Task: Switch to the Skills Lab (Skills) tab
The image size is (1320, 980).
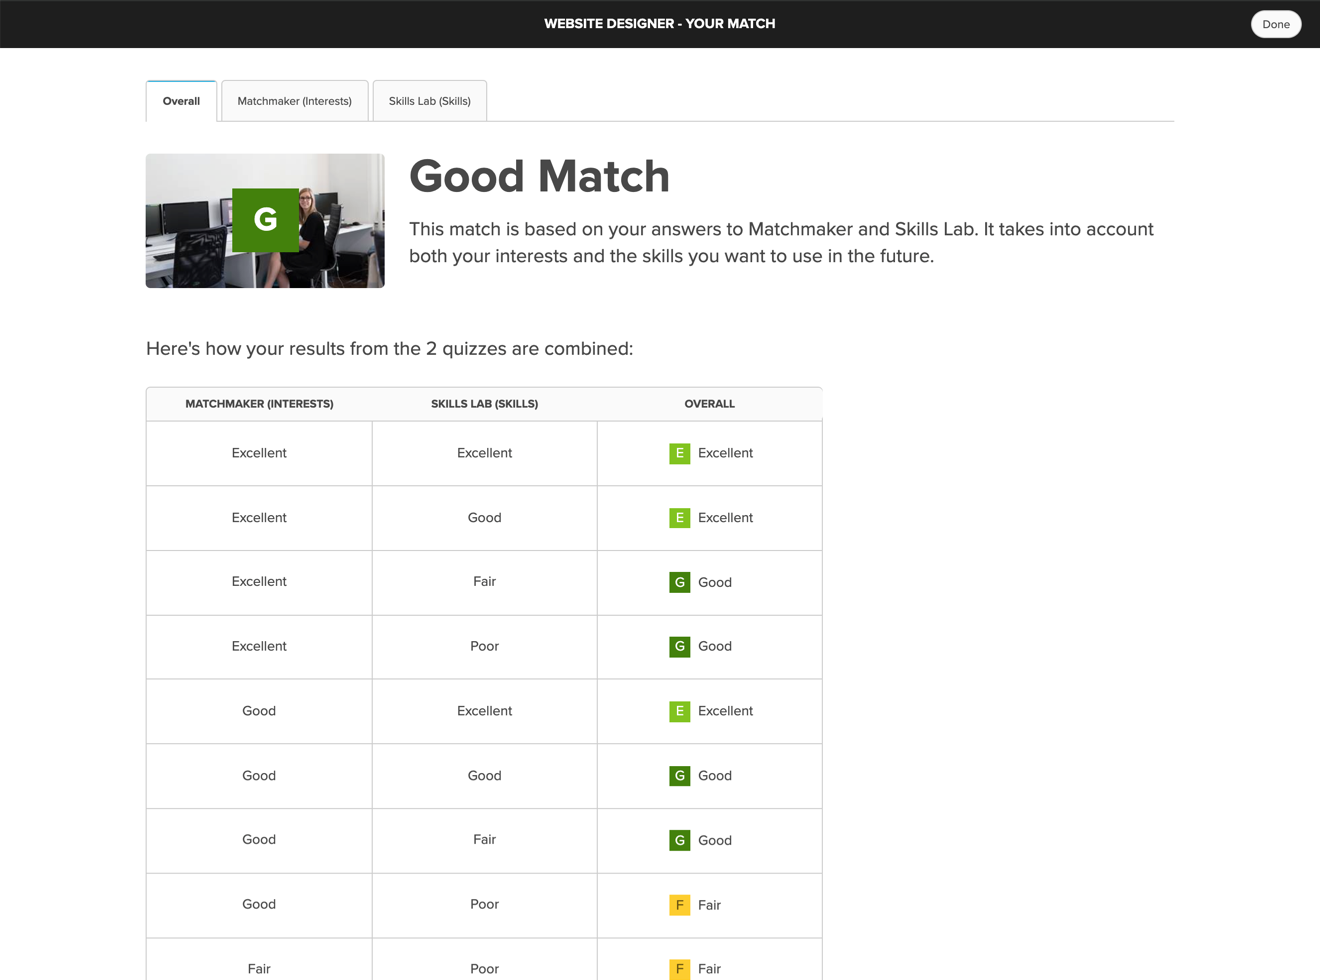Action: [429, 101]
